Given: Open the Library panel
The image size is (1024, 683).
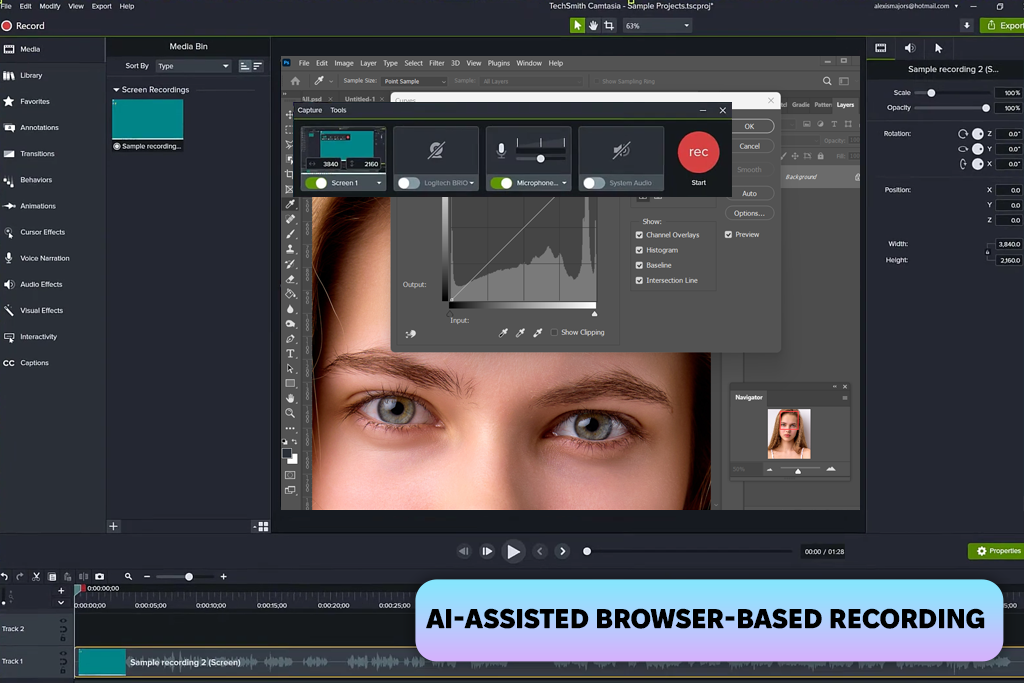Looking at the screenshot, I should 24,75.
